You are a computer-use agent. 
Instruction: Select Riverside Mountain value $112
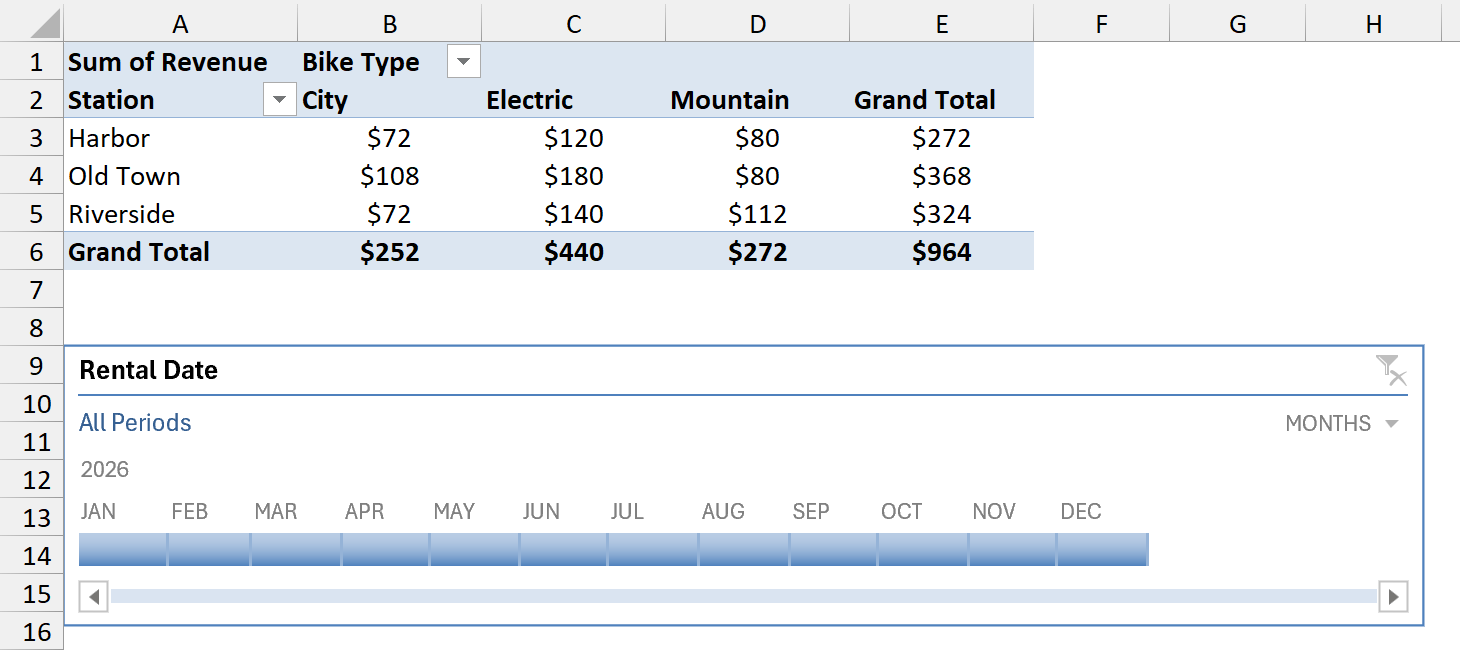758,214
